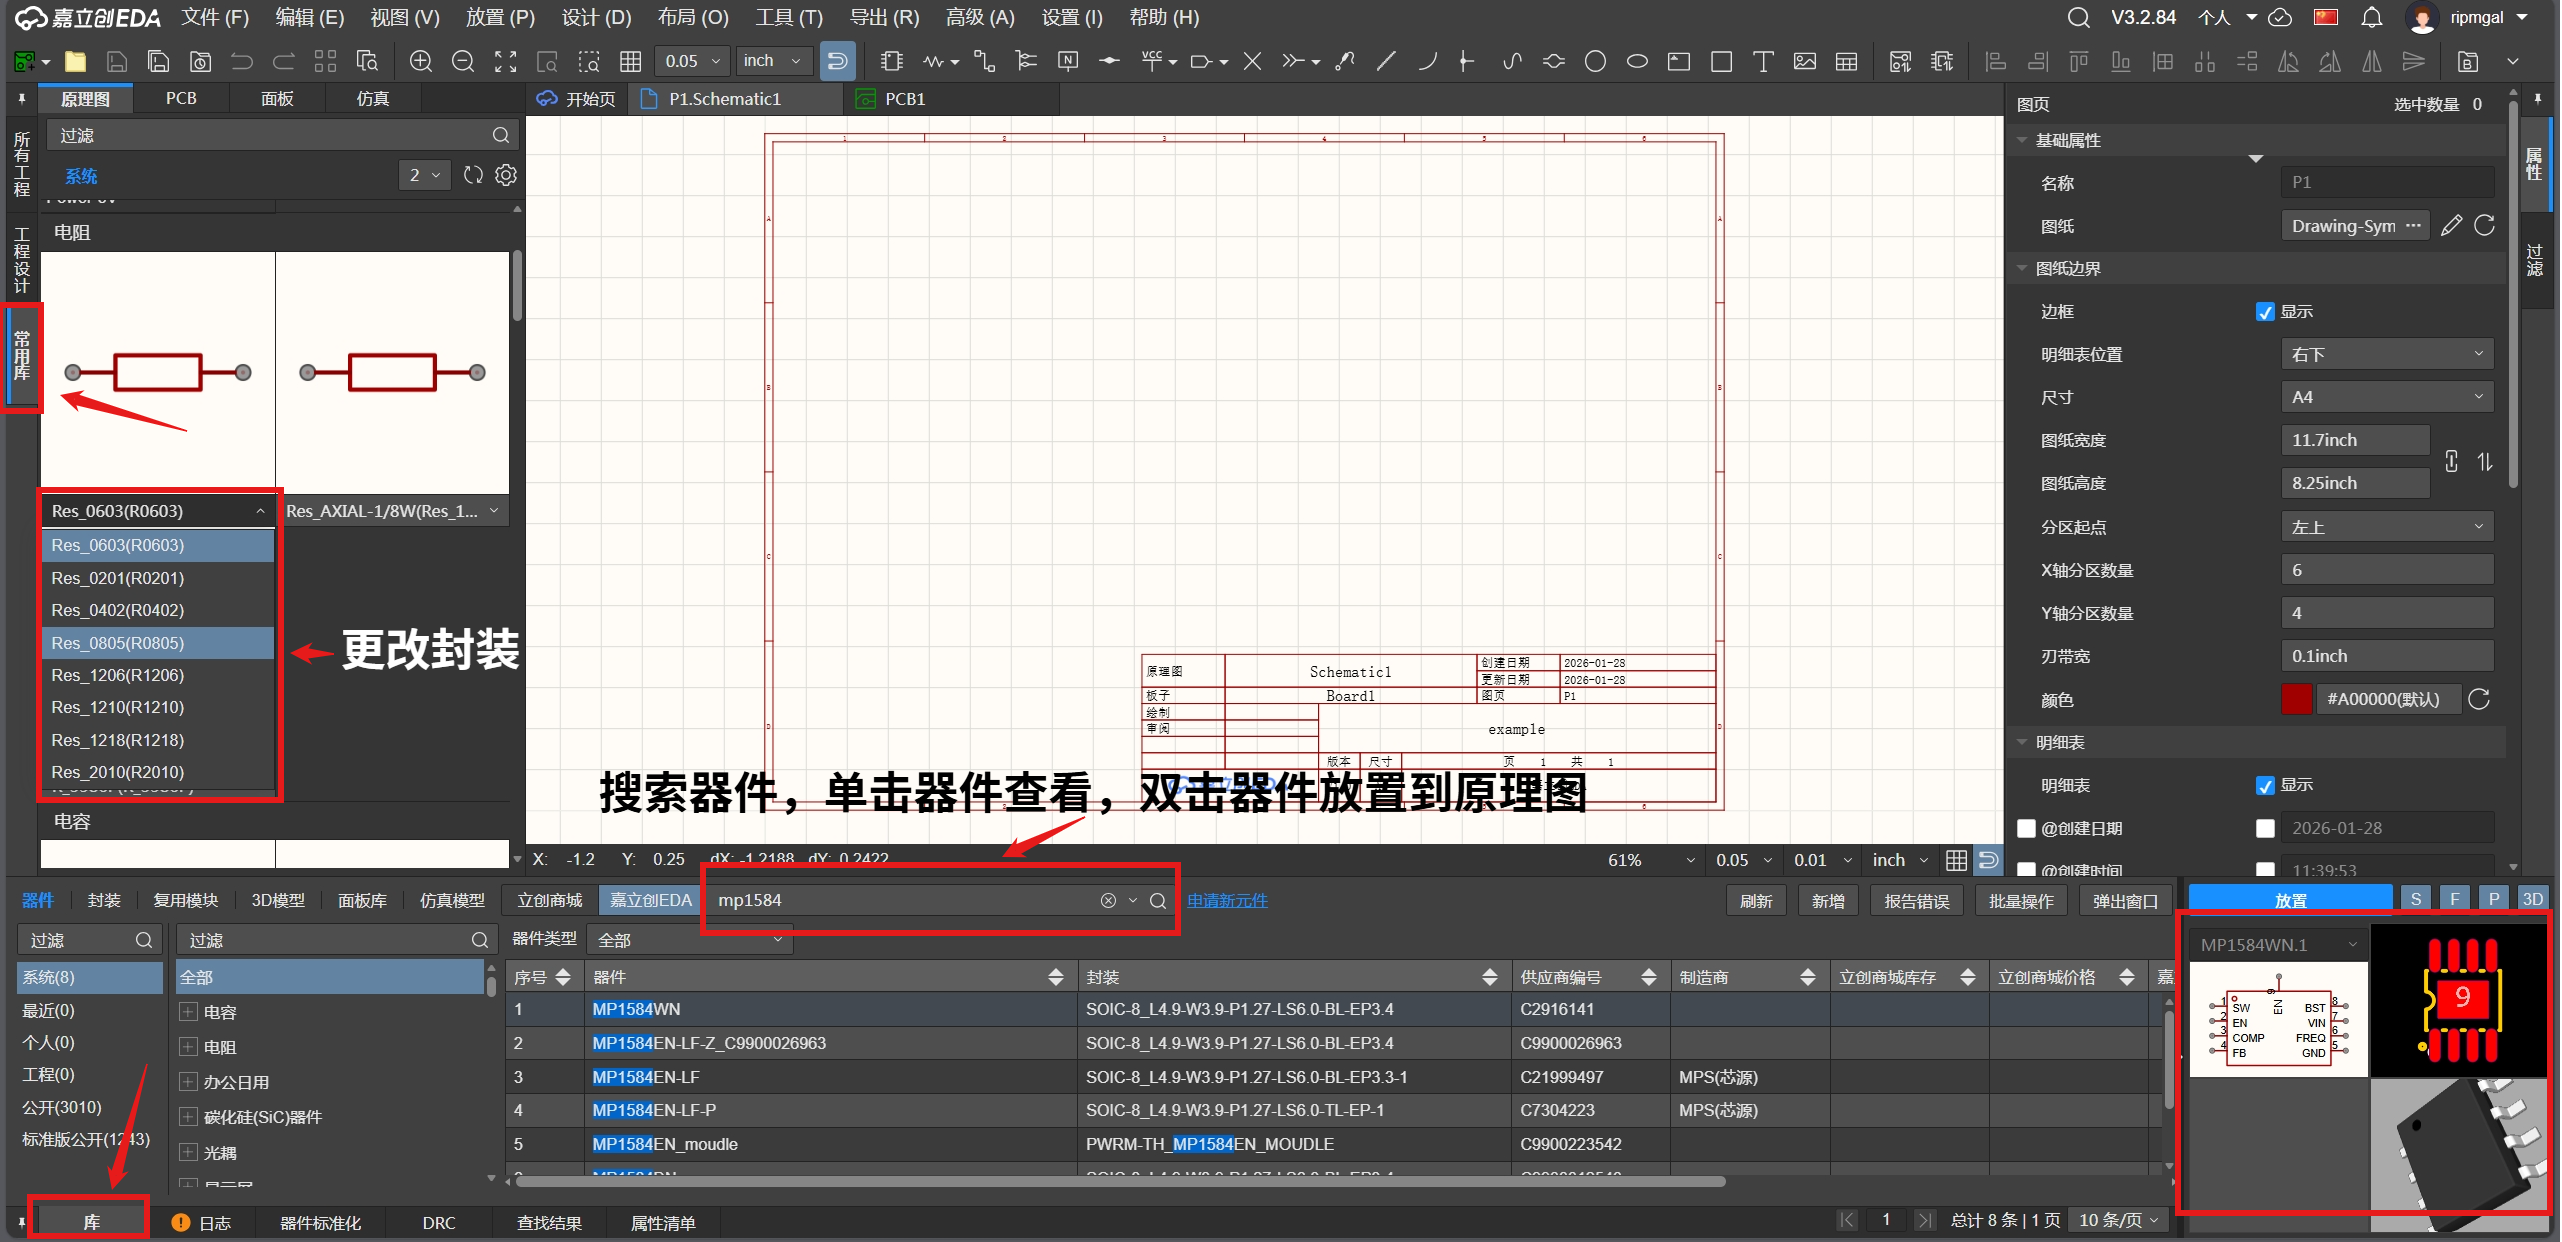The width and height of the screenshot is (2562, 1242).
Task: Click the zoom in magnifier icon
Action: coord(421,62)
